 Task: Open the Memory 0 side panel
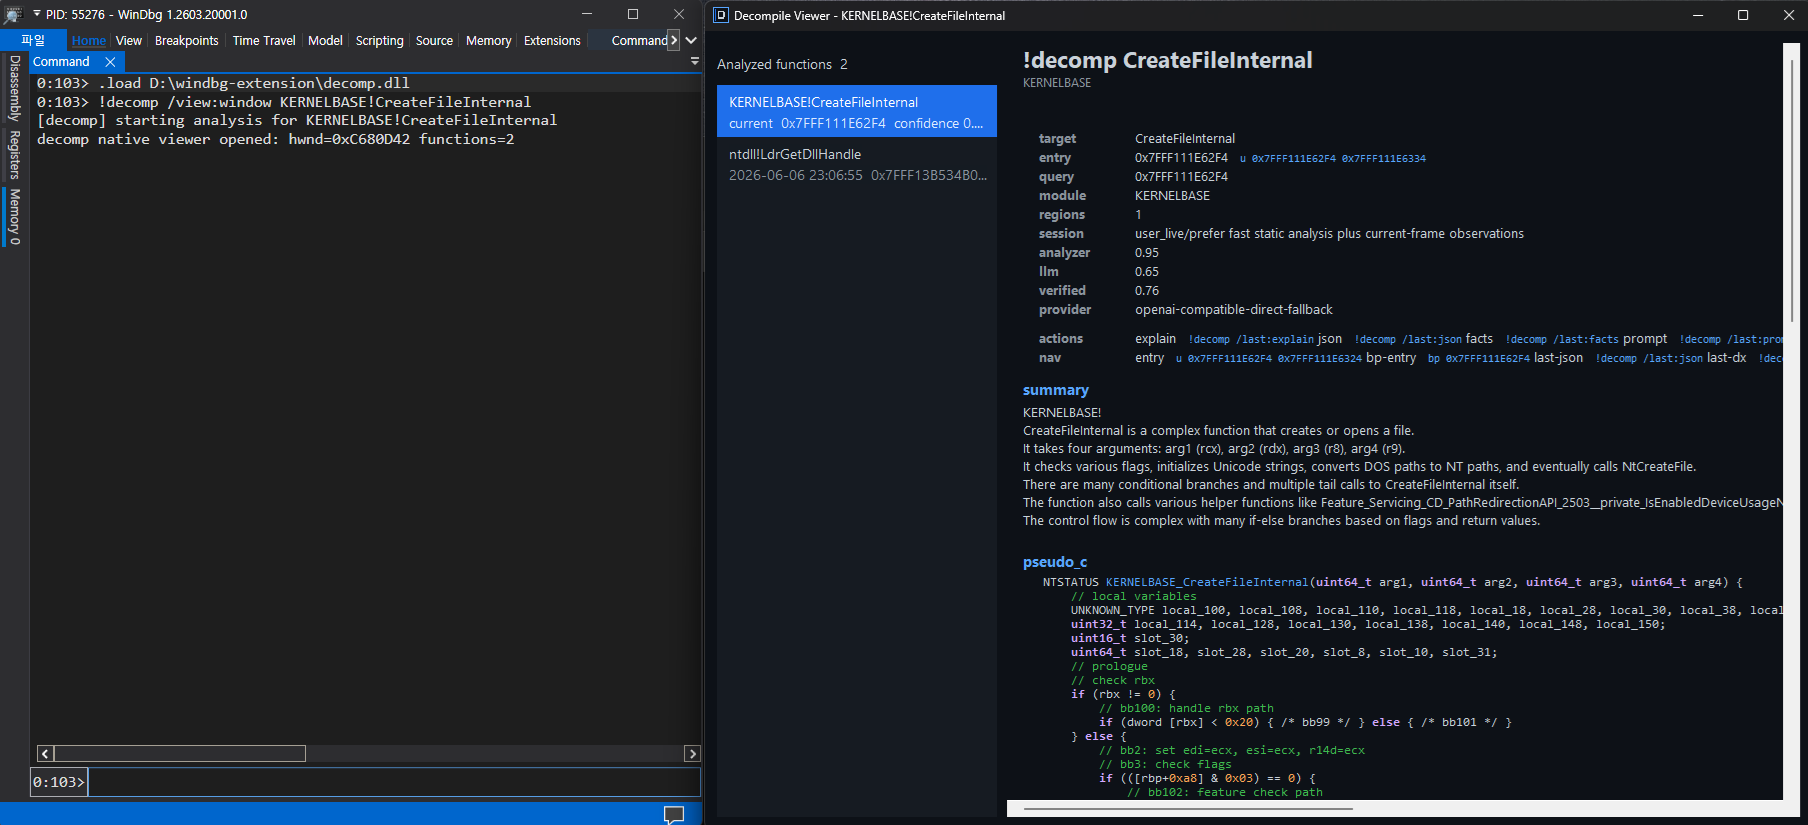(14, 216)
